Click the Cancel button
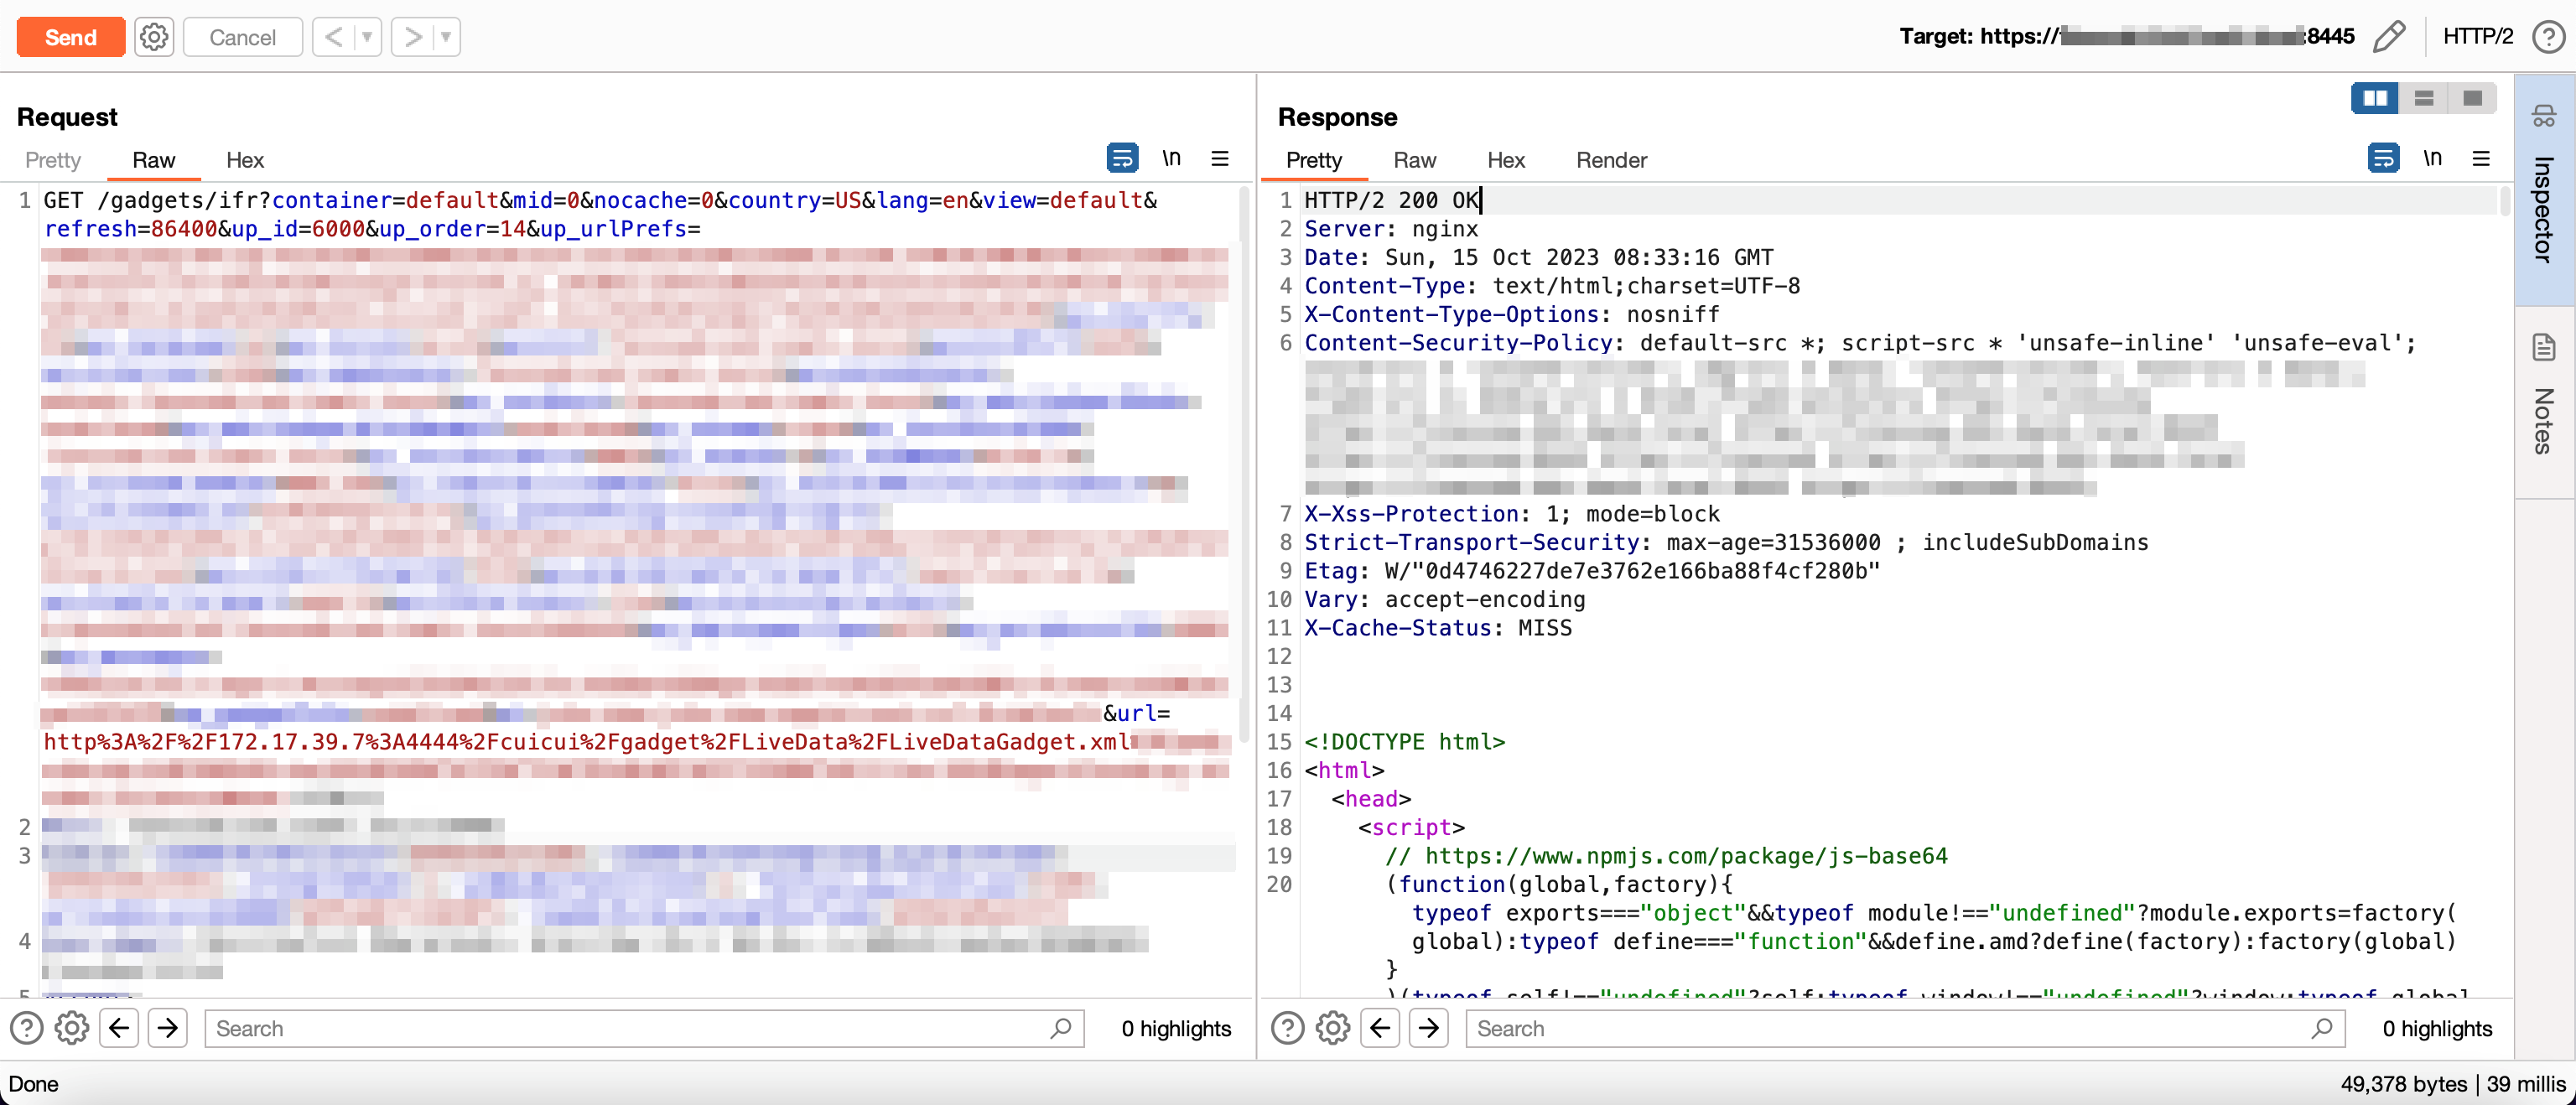Screen dimensions: 2576x1105 click(x=242, y=37)
